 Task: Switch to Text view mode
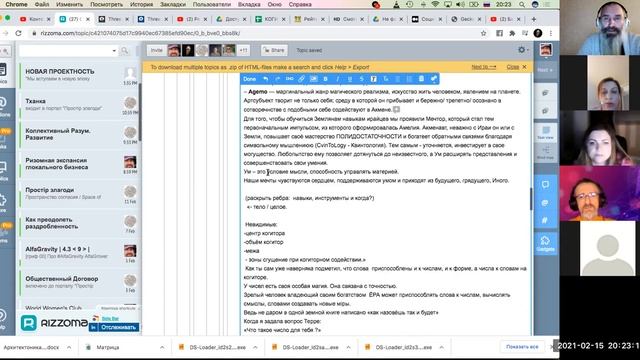[546, 133]
